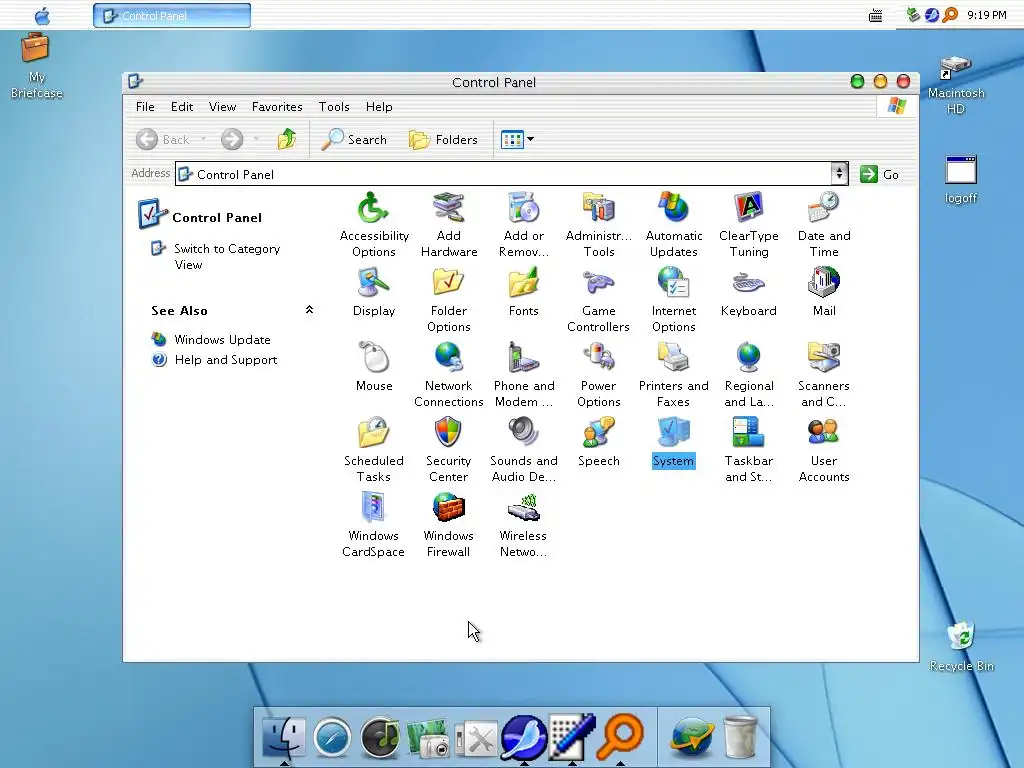
Task: Open Accessibility Options icon
Action: (x=374, y=224)
